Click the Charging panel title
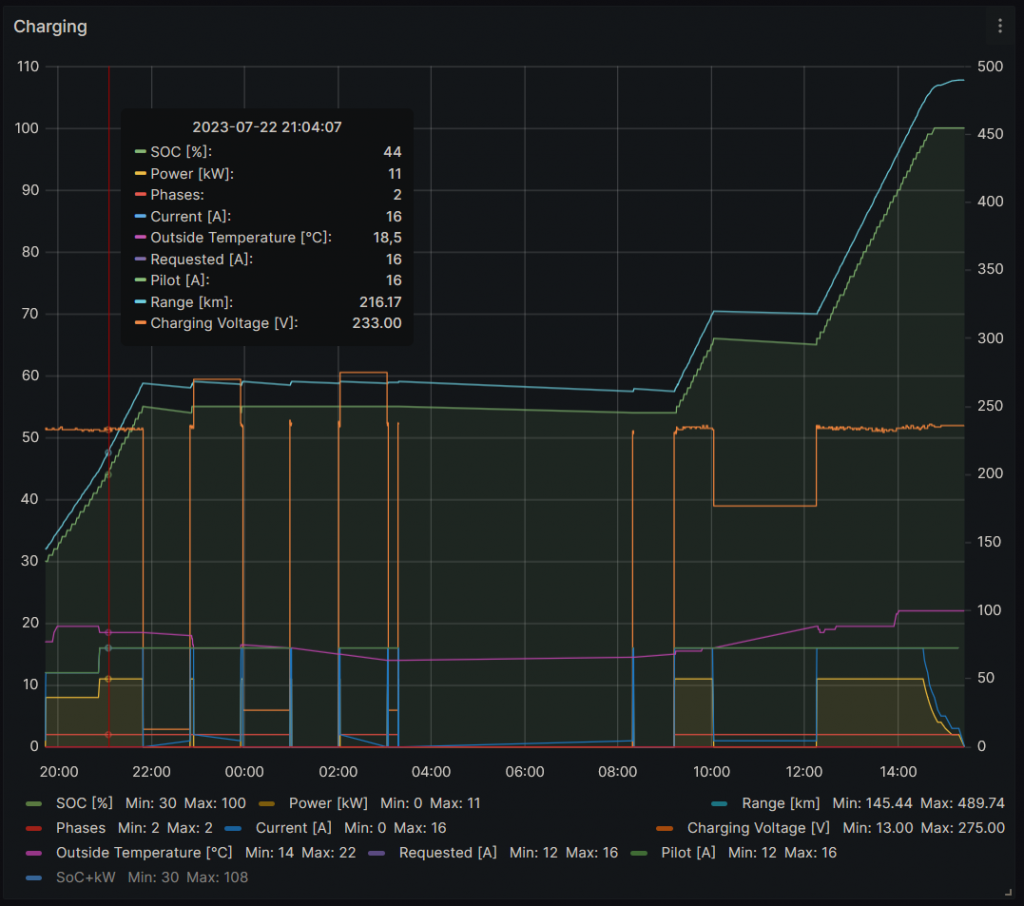 point(50,27)
